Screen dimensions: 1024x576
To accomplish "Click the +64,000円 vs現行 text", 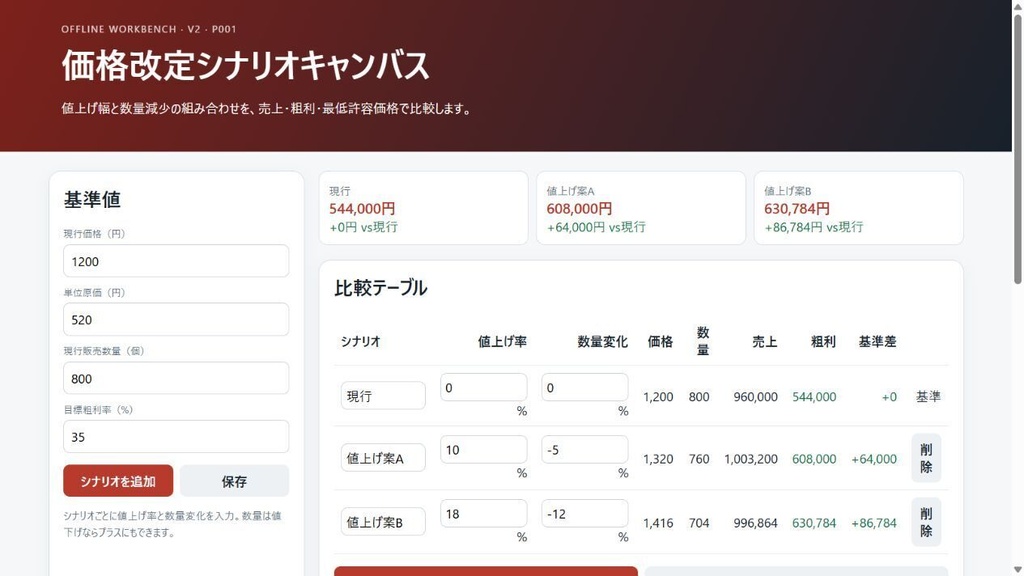I will pyautogui.click(x=596, y=227).
